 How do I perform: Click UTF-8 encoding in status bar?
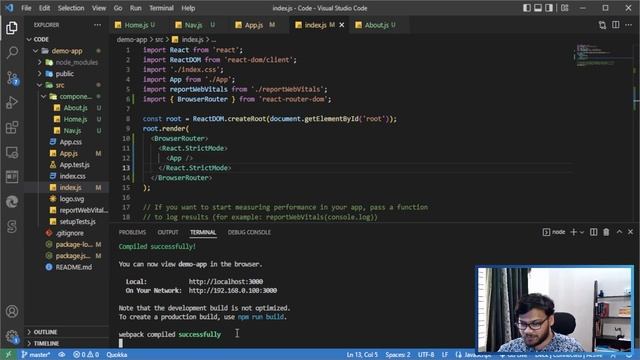pyautogui.click(x=426, y=354)
